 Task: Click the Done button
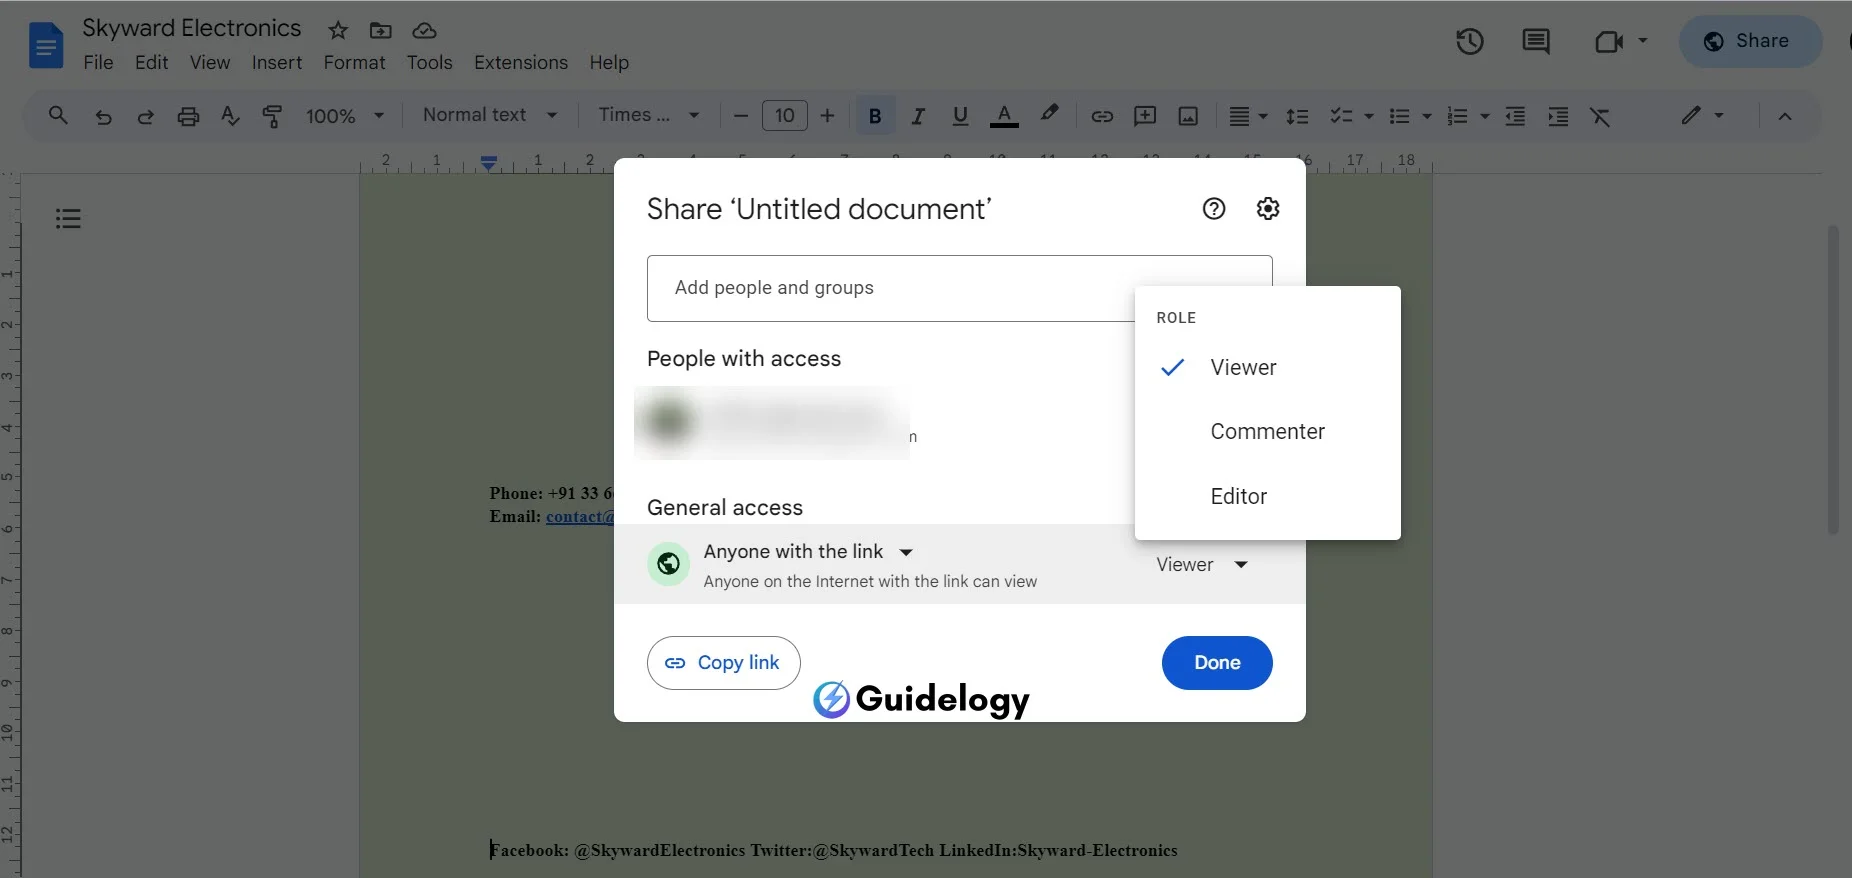pos(1217,663)
